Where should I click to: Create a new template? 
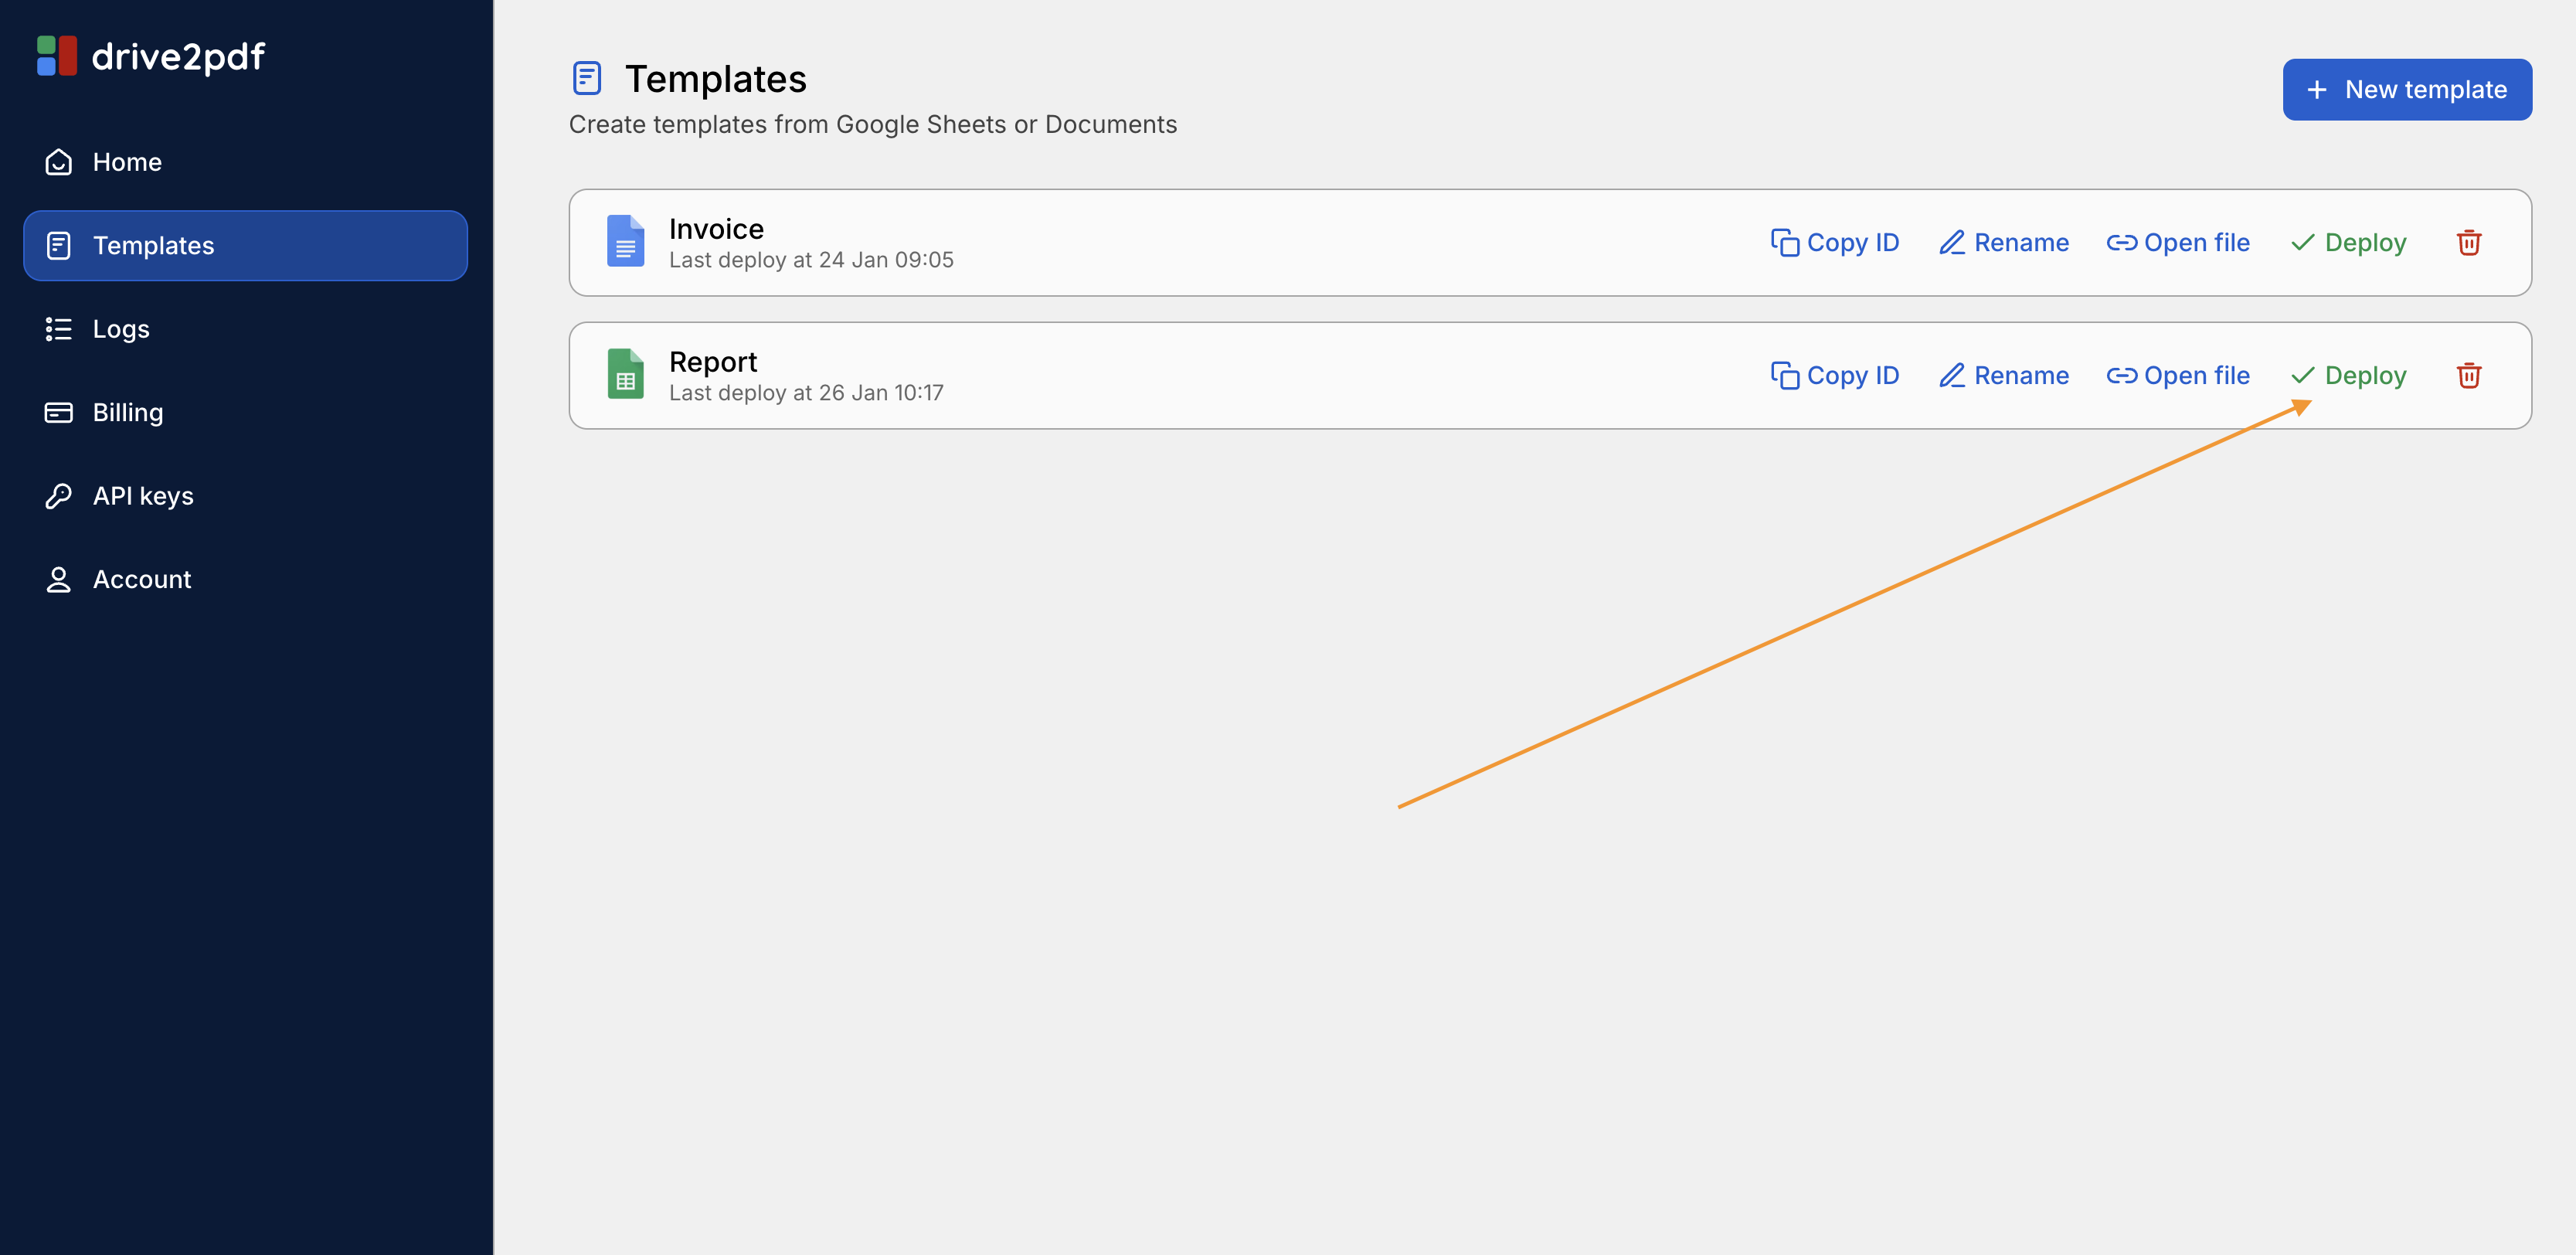point(2406,89)
